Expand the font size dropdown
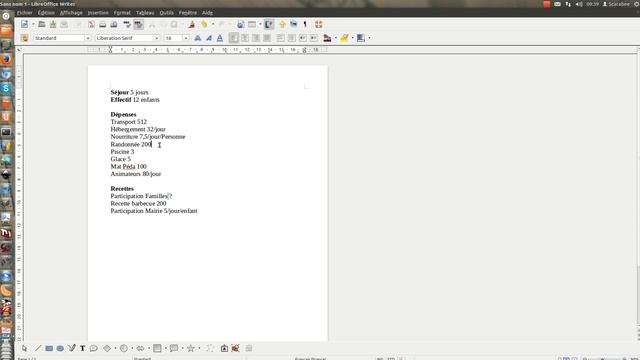The width and height of the screenshot is (640, 360). coord(186,38)
